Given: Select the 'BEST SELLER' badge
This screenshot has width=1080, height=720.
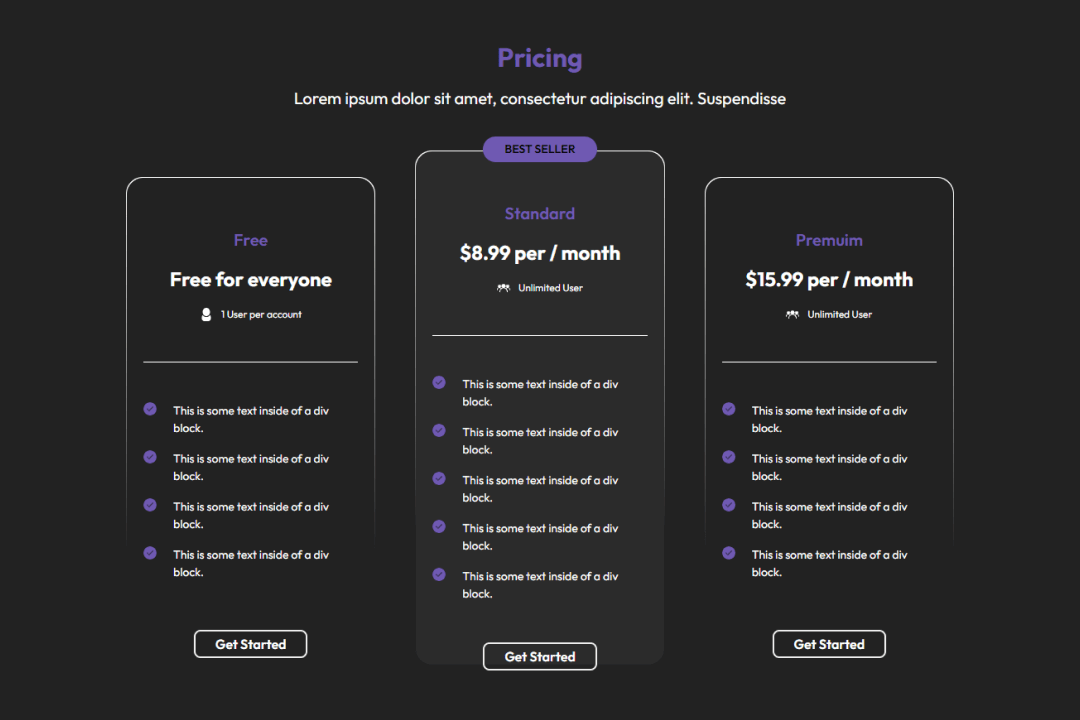Looking at the screenshot, I should pos(540,148).
